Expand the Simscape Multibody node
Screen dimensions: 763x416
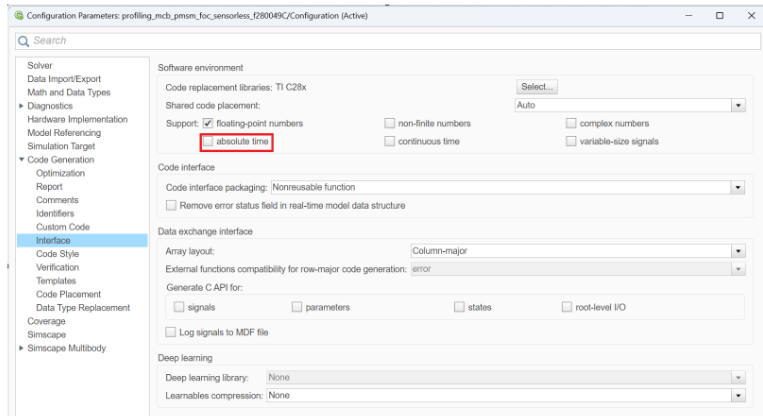[21, 349]
